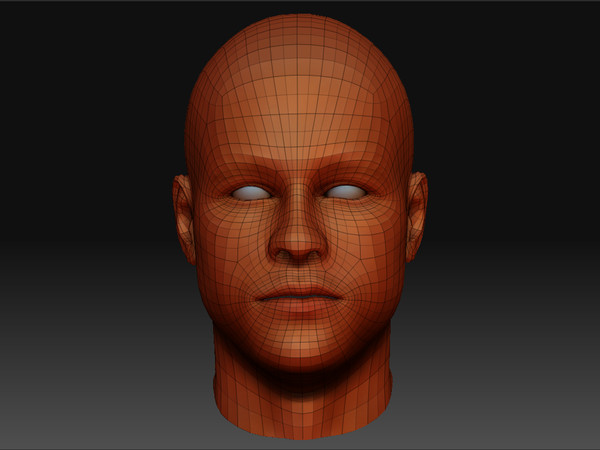The image size is (600, 450).
Task: Click the ear on the image's left side
Action: point(184,220)
